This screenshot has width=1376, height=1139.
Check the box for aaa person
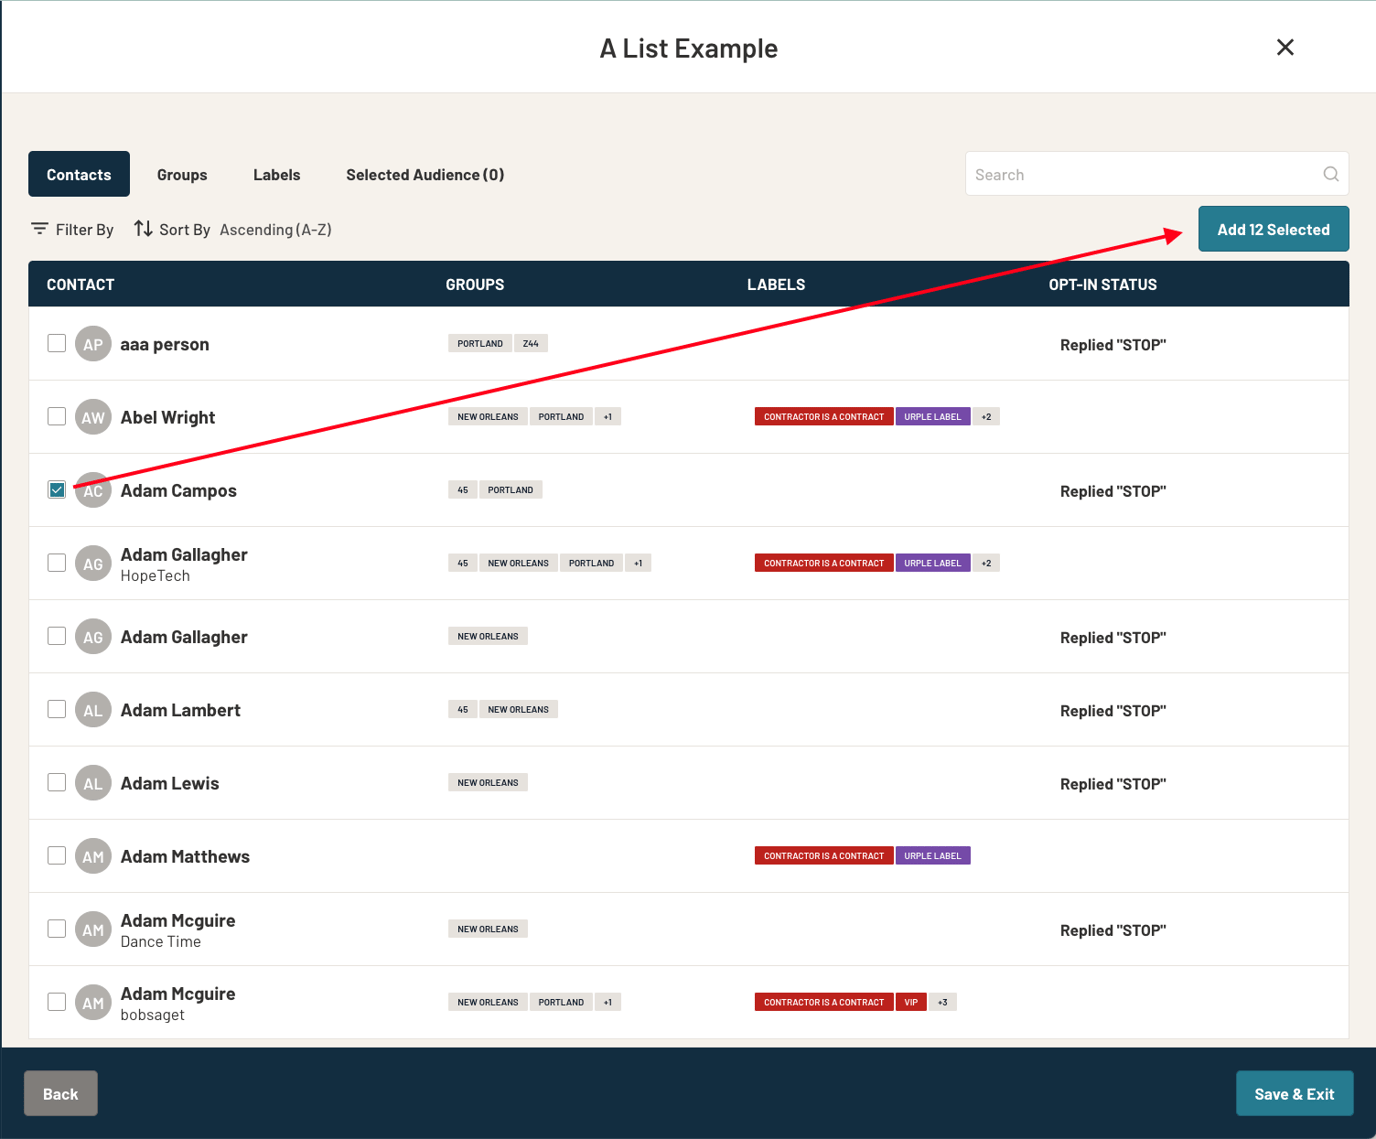pyautogui.click(x=57, y=343)
